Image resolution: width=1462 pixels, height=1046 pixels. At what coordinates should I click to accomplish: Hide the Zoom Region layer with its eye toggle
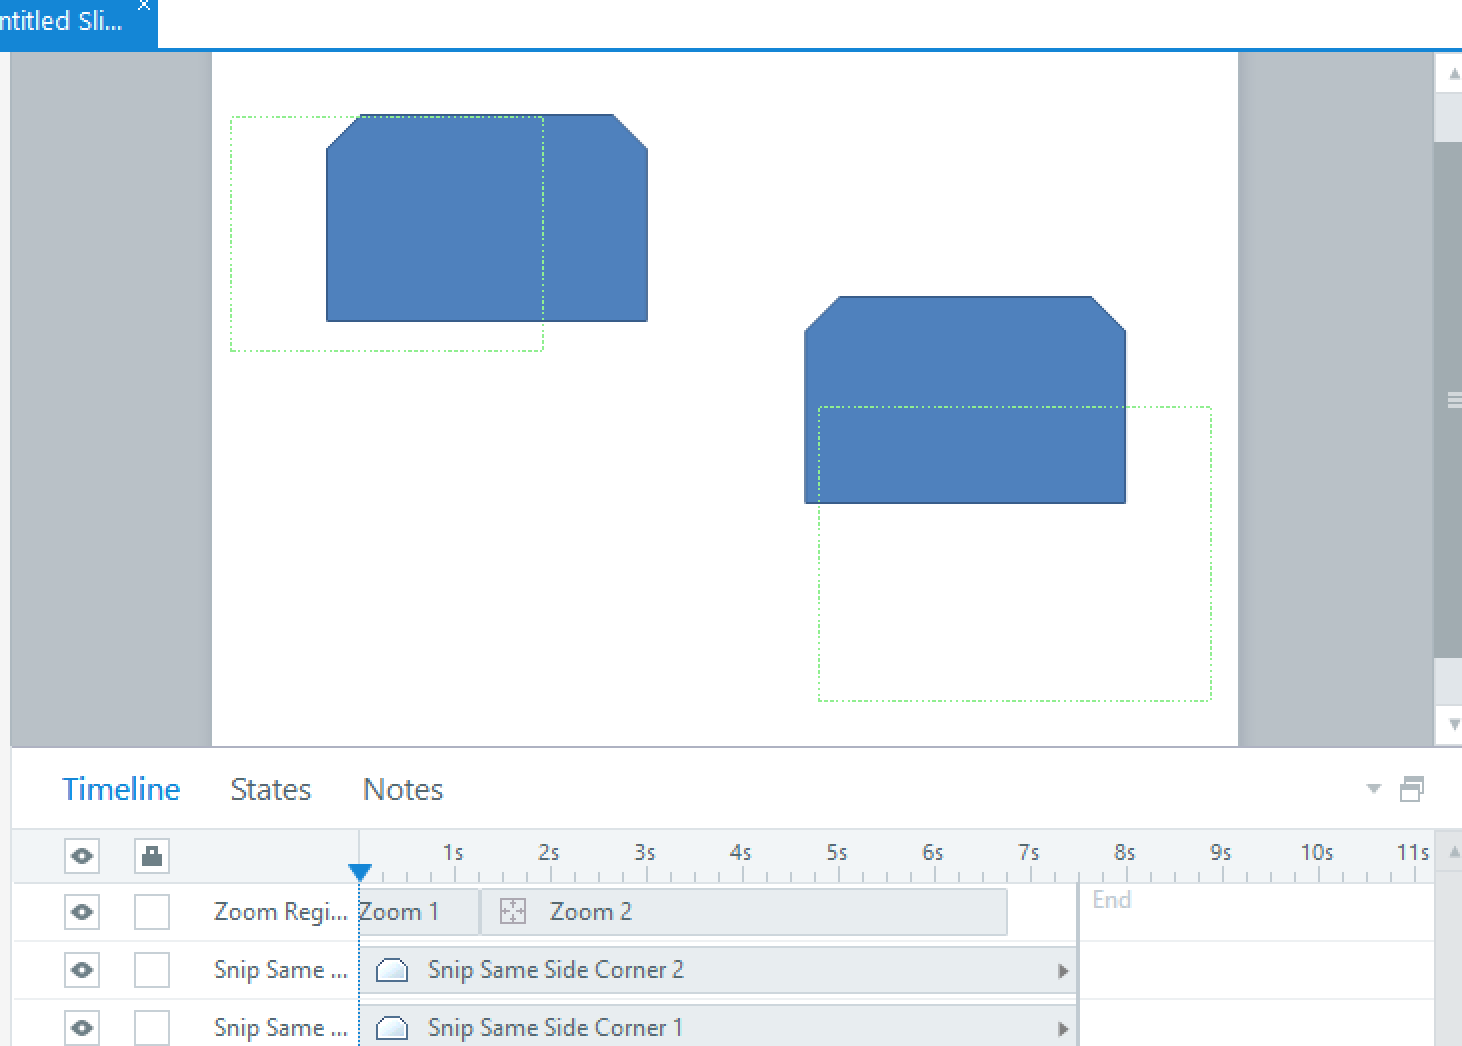point(81,911)
